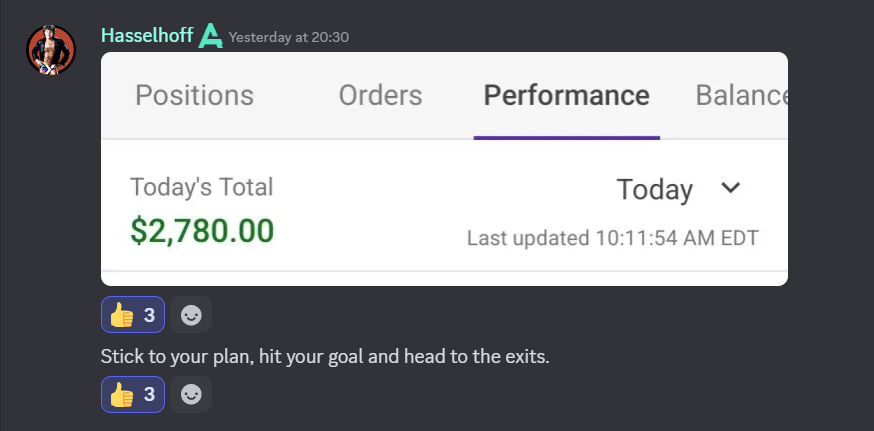The width and height of the screenshot is (874, 431).
Task: Select the Orders tab in screenshot
Action: [381, 95]
